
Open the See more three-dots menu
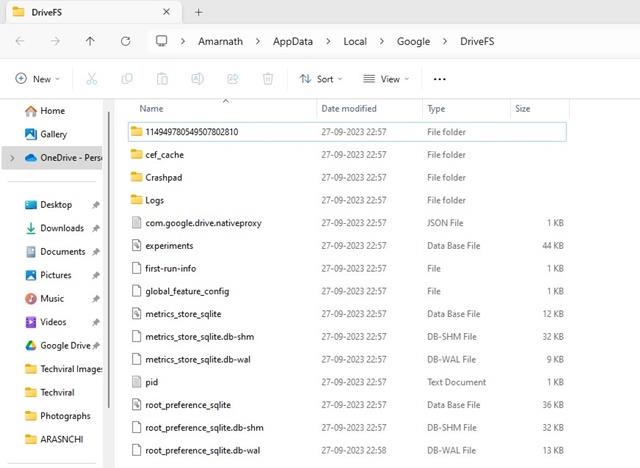click(440, 79)
